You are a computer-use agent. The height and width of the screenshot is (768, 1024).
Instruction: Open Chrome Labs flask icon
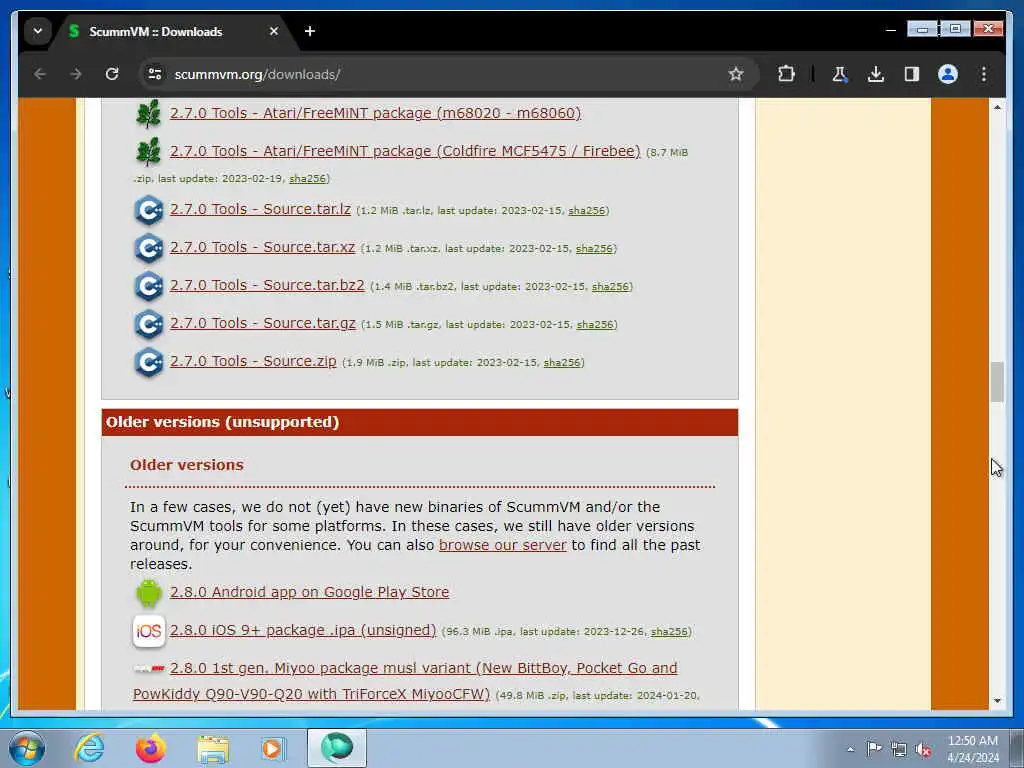pos(839,74)
